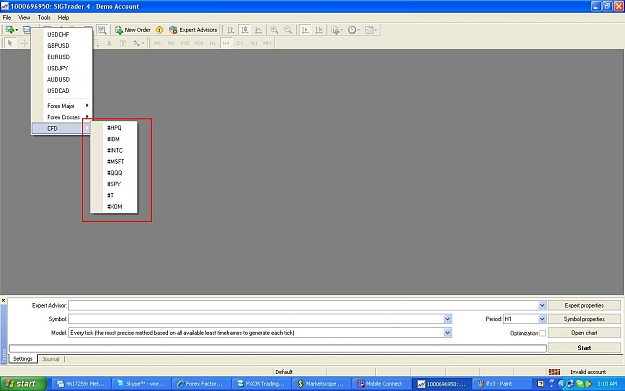625x391 pixels.
Task: Start the strategy test
Action: tap(584, 348)
